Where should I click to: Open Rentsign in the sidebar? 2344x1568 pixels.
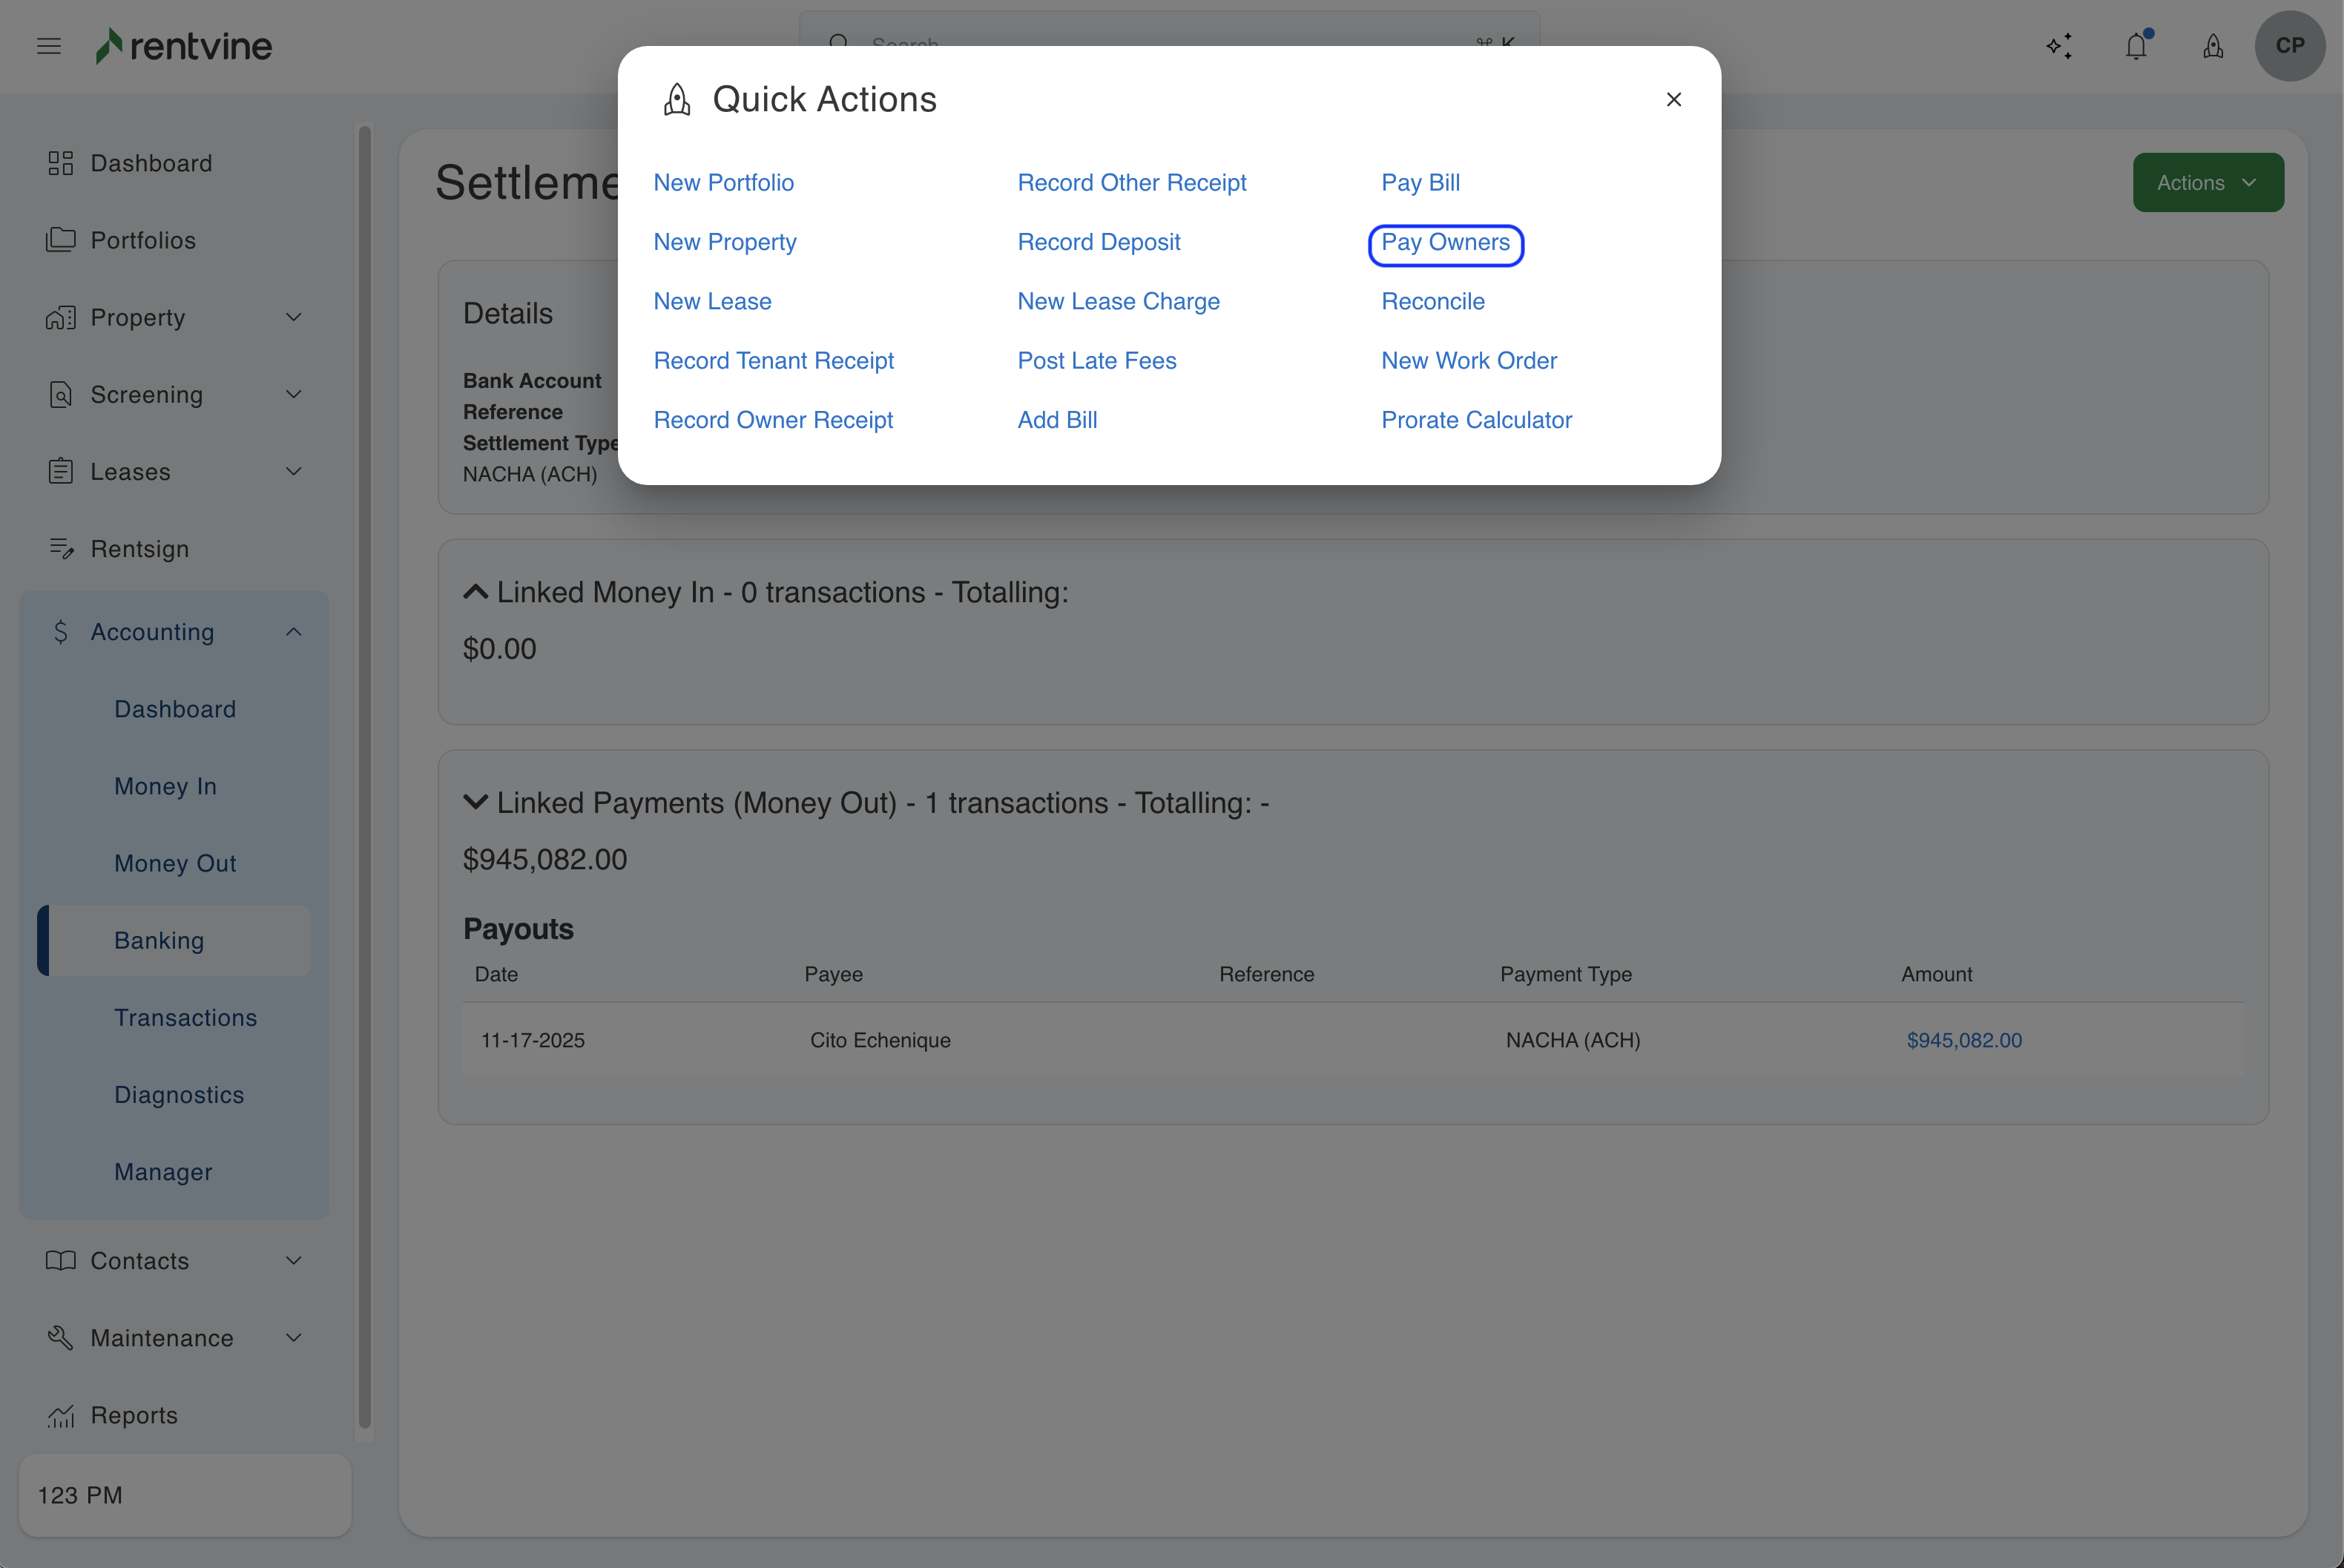coord(139,549)
